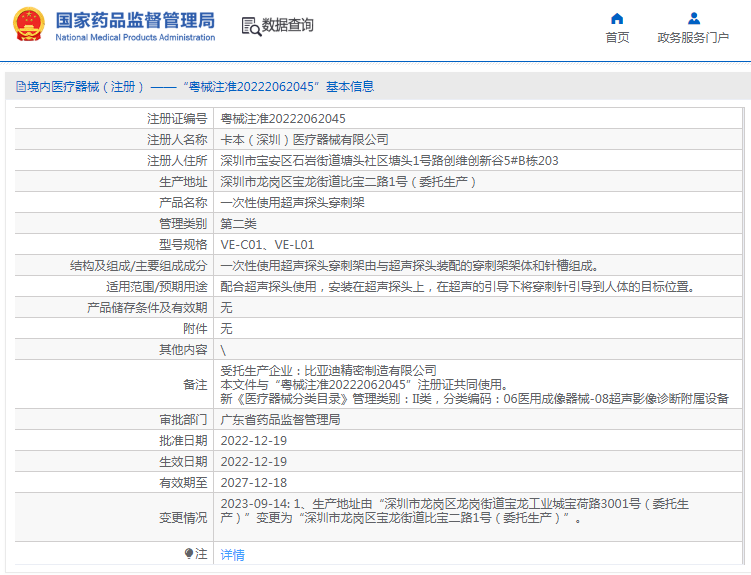
Task: Select 广东省药品监督管理局 approval department
Action: pyautogui.click(x=280, y=420)
